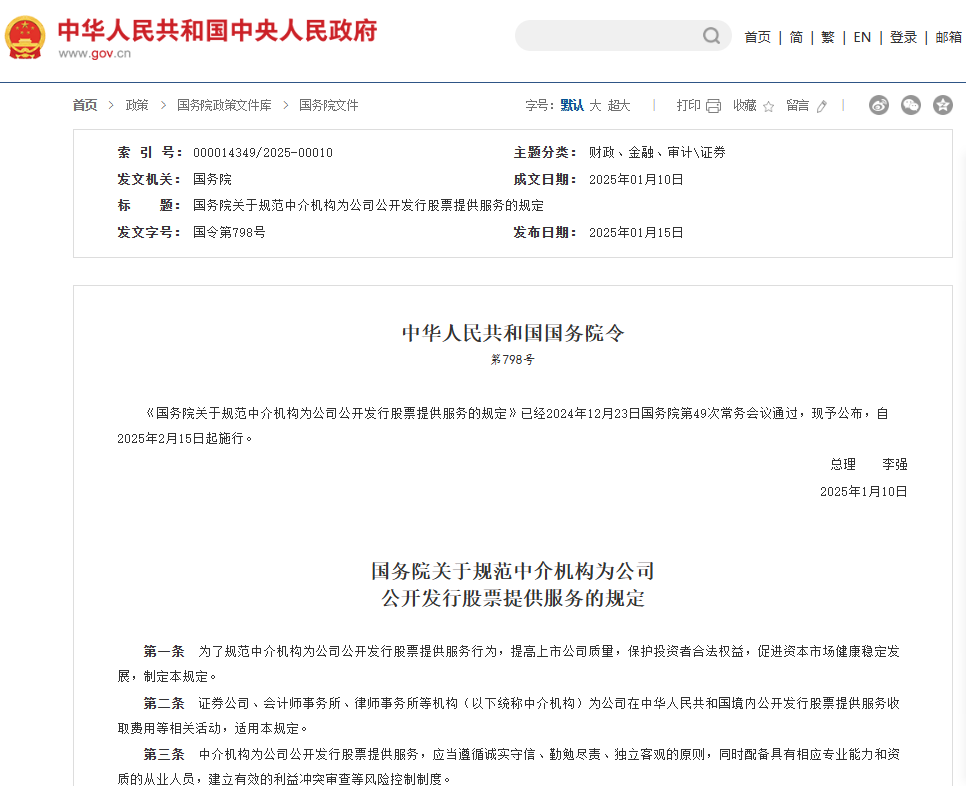Screen dimensions: 966x786
Task: Open 国务院文件 breadcrumb link
Action: point(328,105)
